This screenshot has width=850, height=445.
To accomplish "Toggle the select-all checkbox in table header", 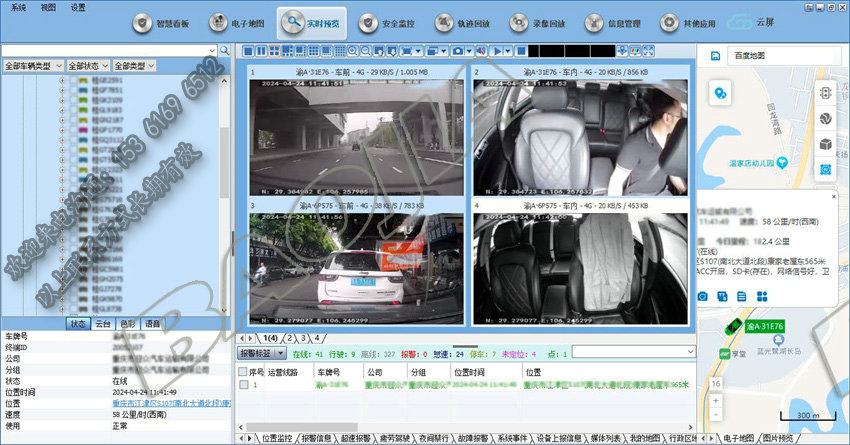I will pos(243,371).
